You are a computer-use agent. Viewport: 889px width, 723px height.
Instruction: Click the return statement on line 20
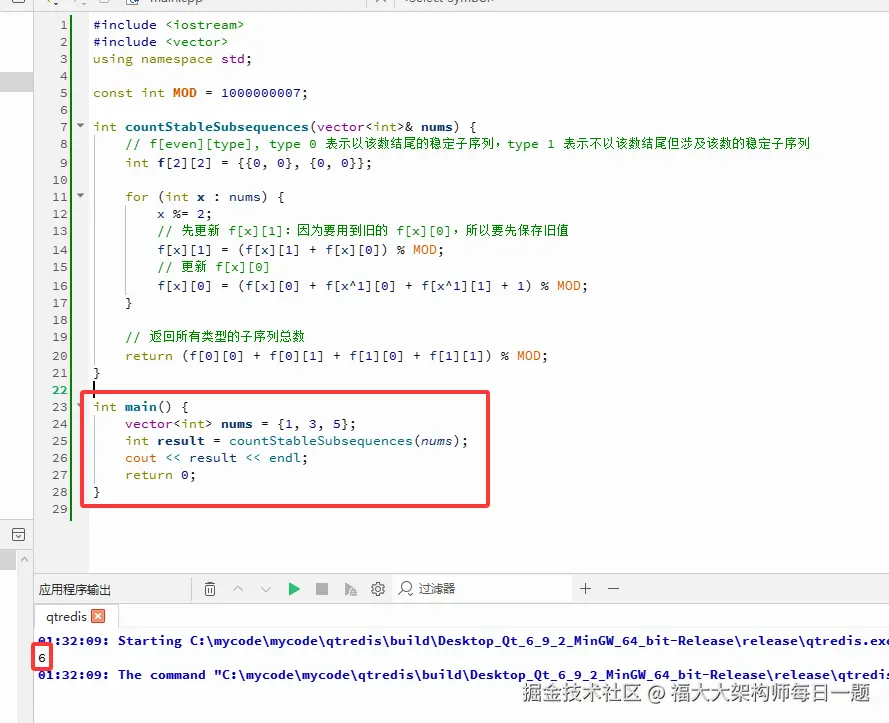336,356
